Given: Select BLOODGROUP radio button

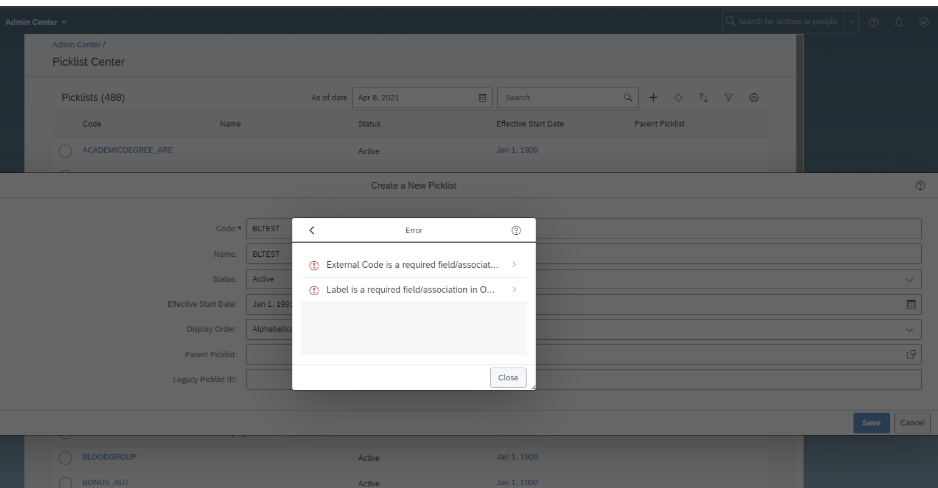Looking at the screenshot, I should point(65,458).
